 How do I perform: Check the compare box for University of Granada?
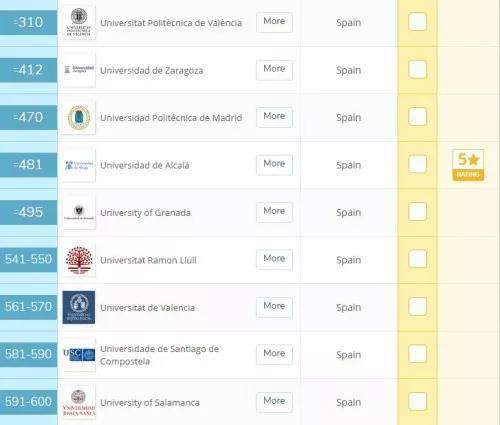(x=417, y=211)
